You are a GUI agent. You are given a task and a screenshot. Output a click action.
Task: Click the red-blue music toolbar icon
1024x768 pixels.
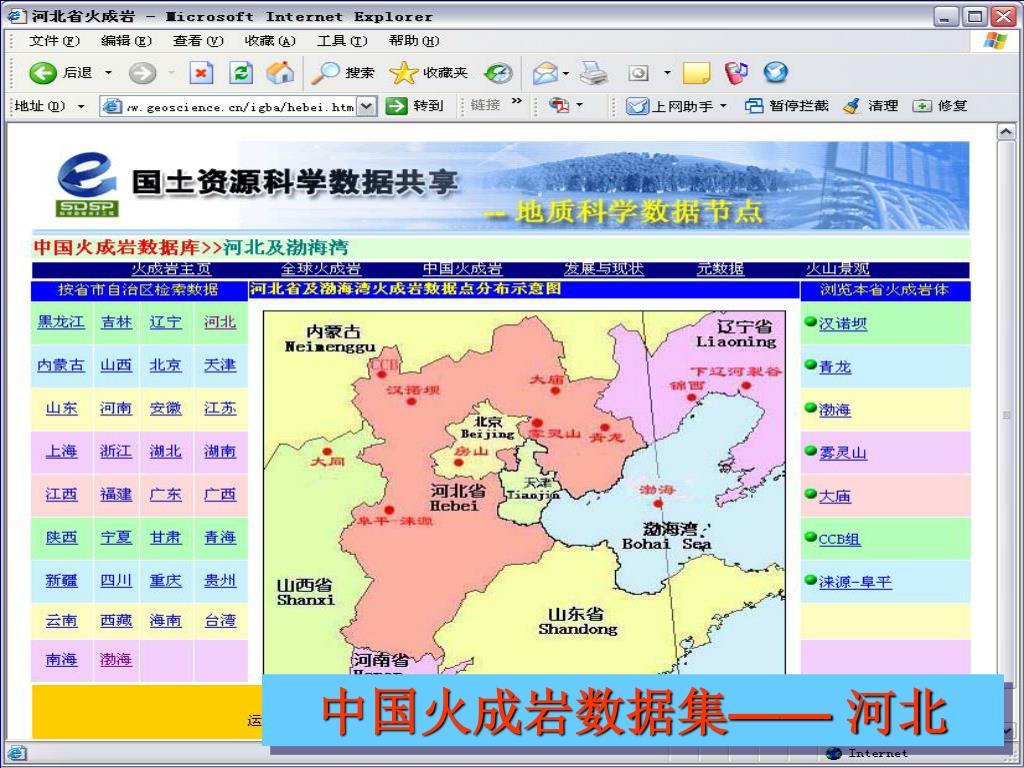pos(736,72)
